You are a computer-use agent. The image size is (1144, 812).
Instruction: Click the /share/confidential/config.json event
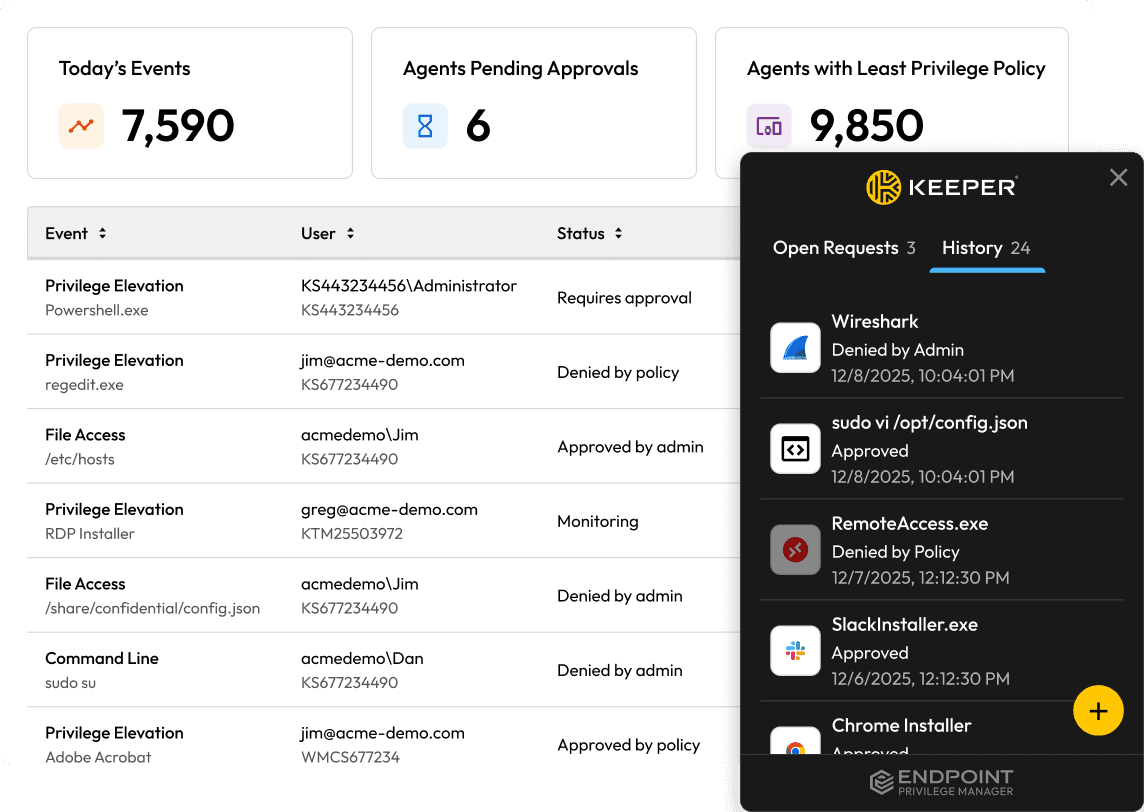tap(152, 595)
